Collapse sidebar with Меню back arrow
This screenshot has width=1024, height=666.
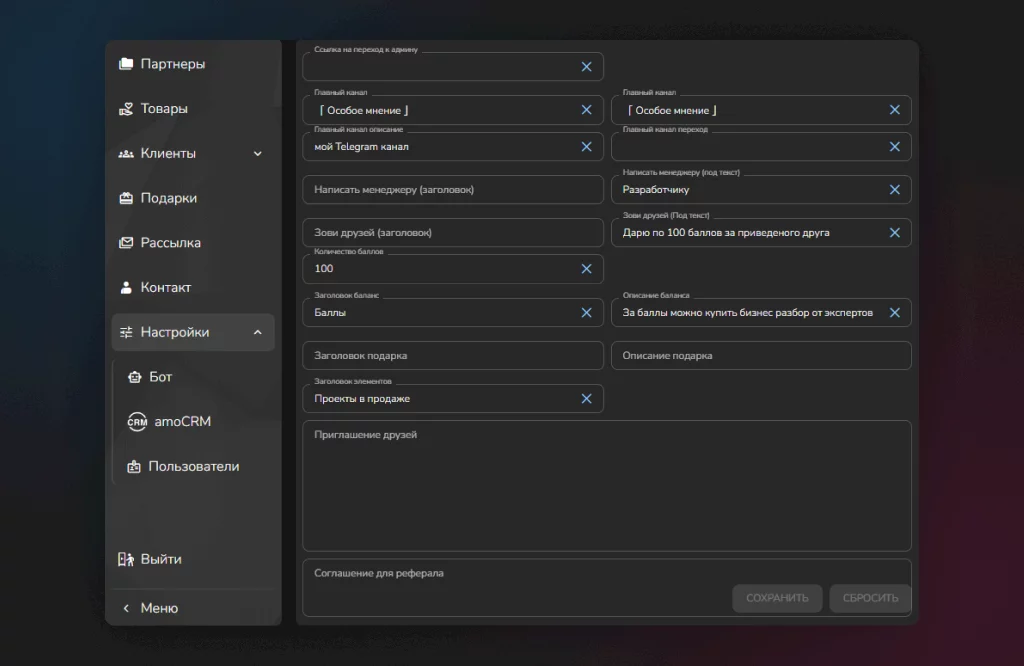coord(126,608)
